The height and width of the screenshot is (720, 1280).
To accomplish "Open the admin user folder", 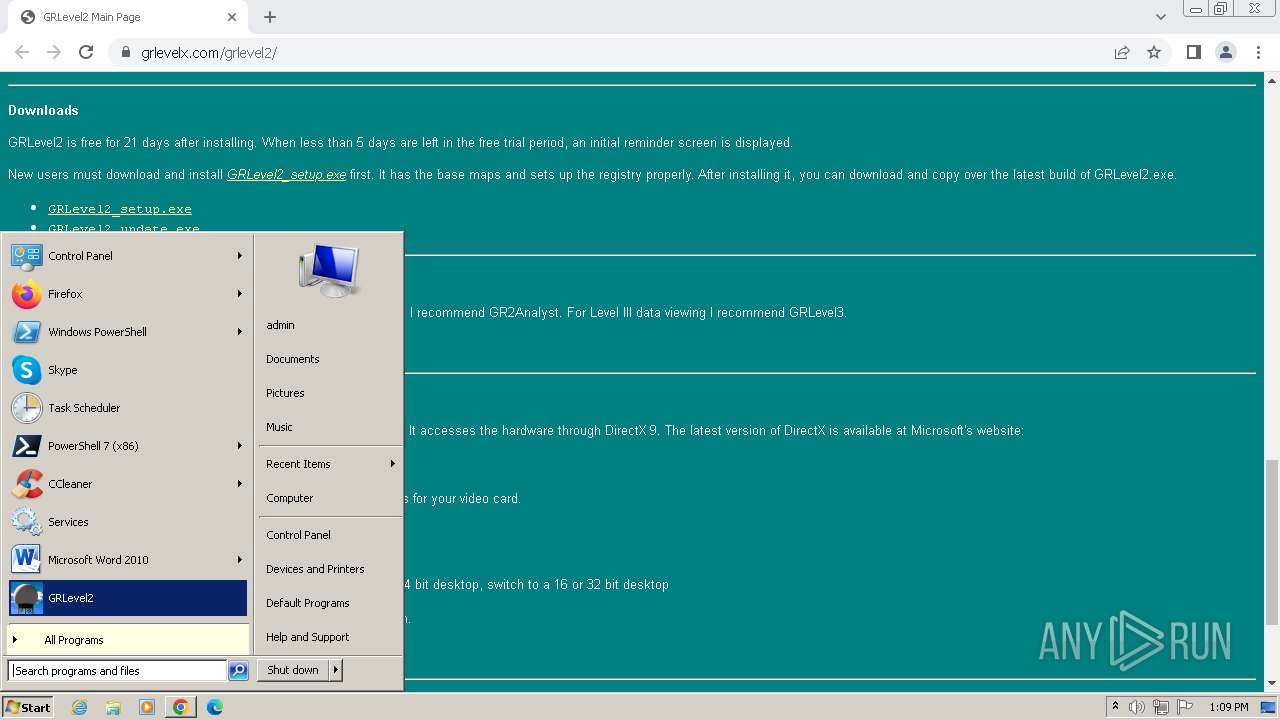I will [x=280, y=325].
